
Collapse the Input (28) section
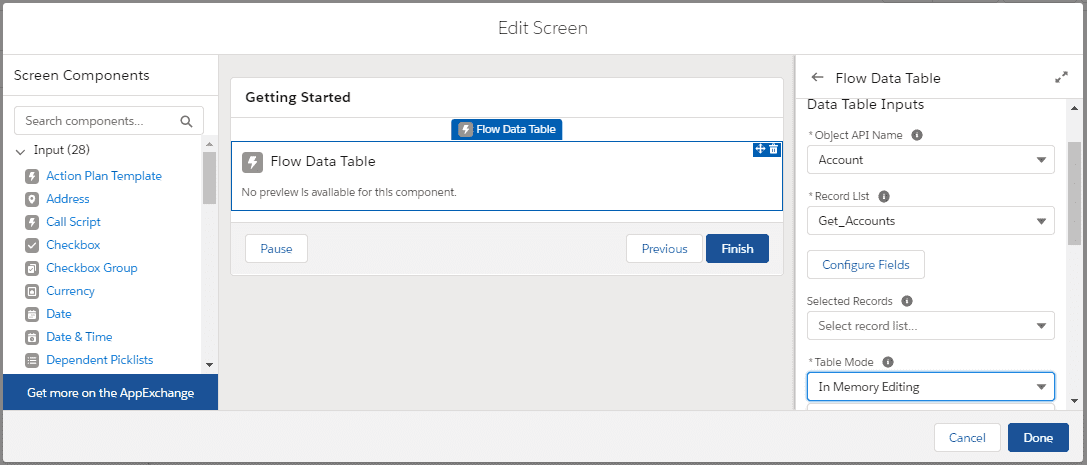tap(21, 151)
